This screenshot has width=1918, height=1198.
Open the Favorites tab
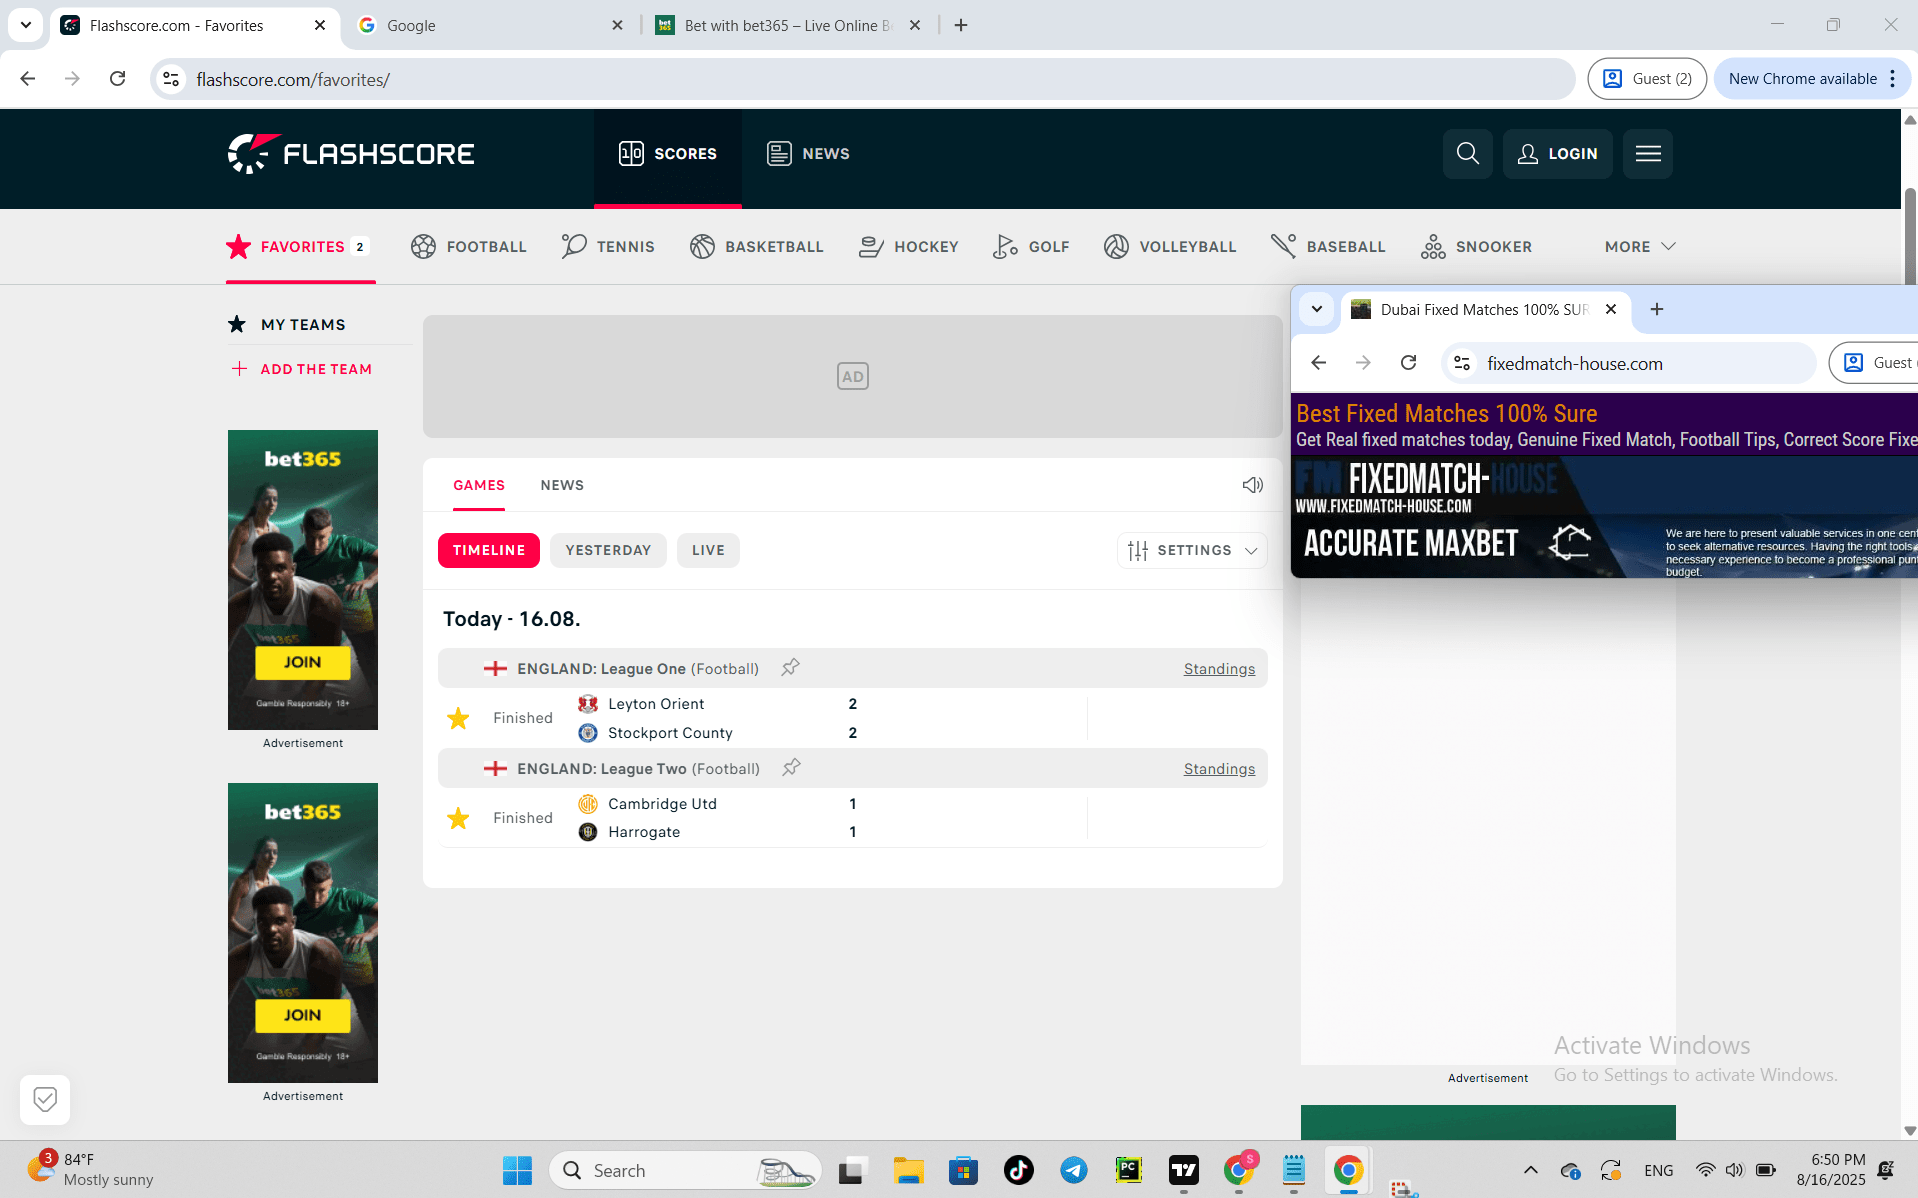[x=300, y=246]
